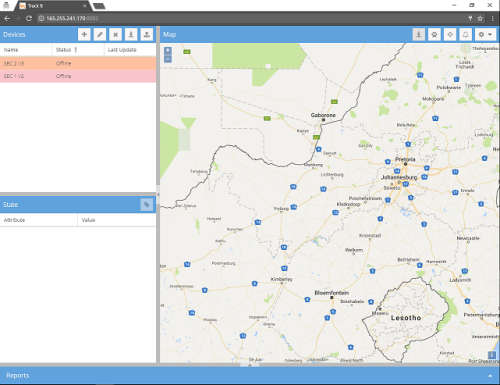Open the settings gear dropdown menu
Screen dimensions: 500x385
pos(485,34)
